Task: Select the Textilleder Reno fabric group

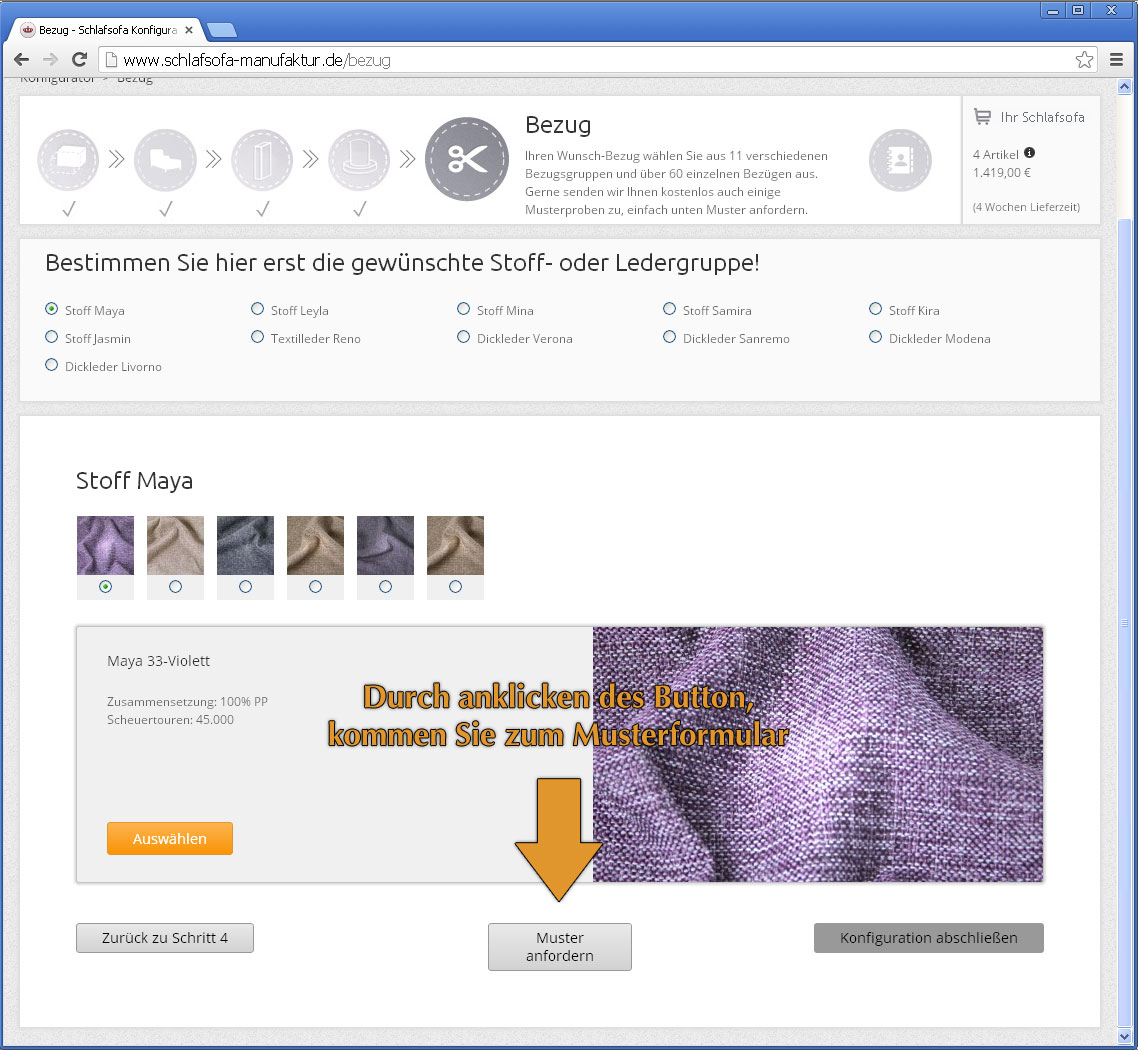Action: click(258, 338)
